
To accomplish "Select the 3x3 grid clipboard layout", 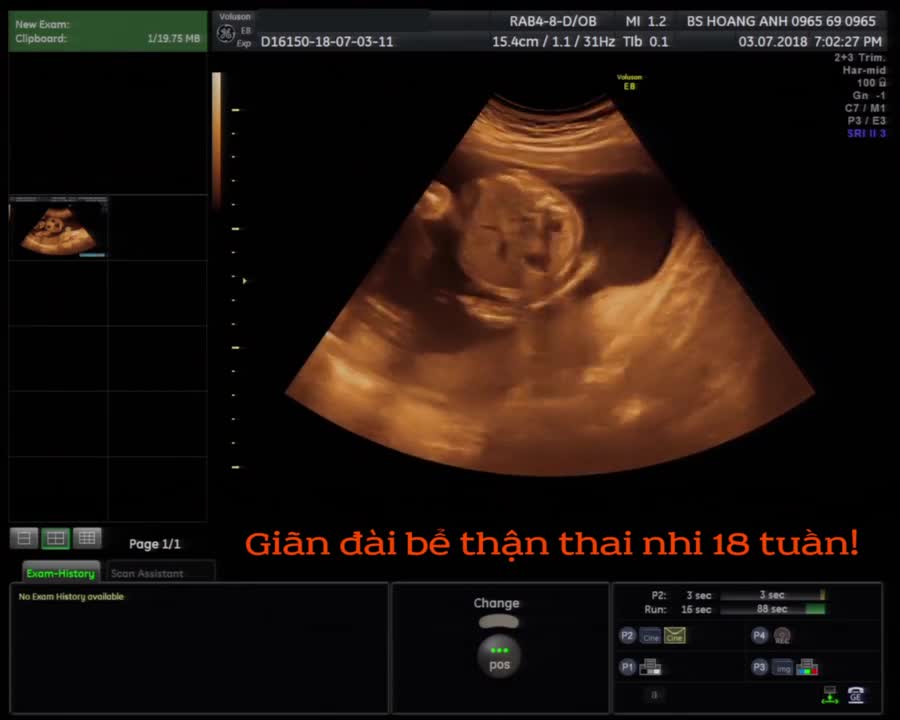I will [x=87, y=538].
